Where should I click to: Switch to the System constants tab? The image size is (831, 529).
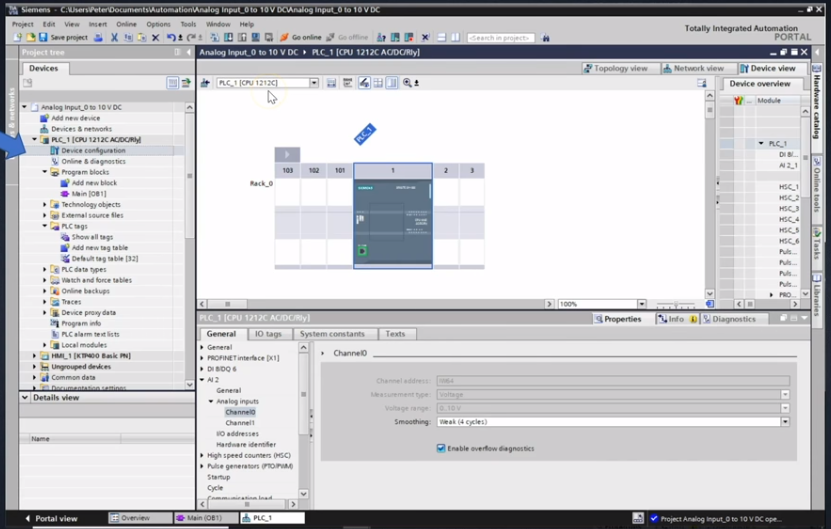point(332,334)
